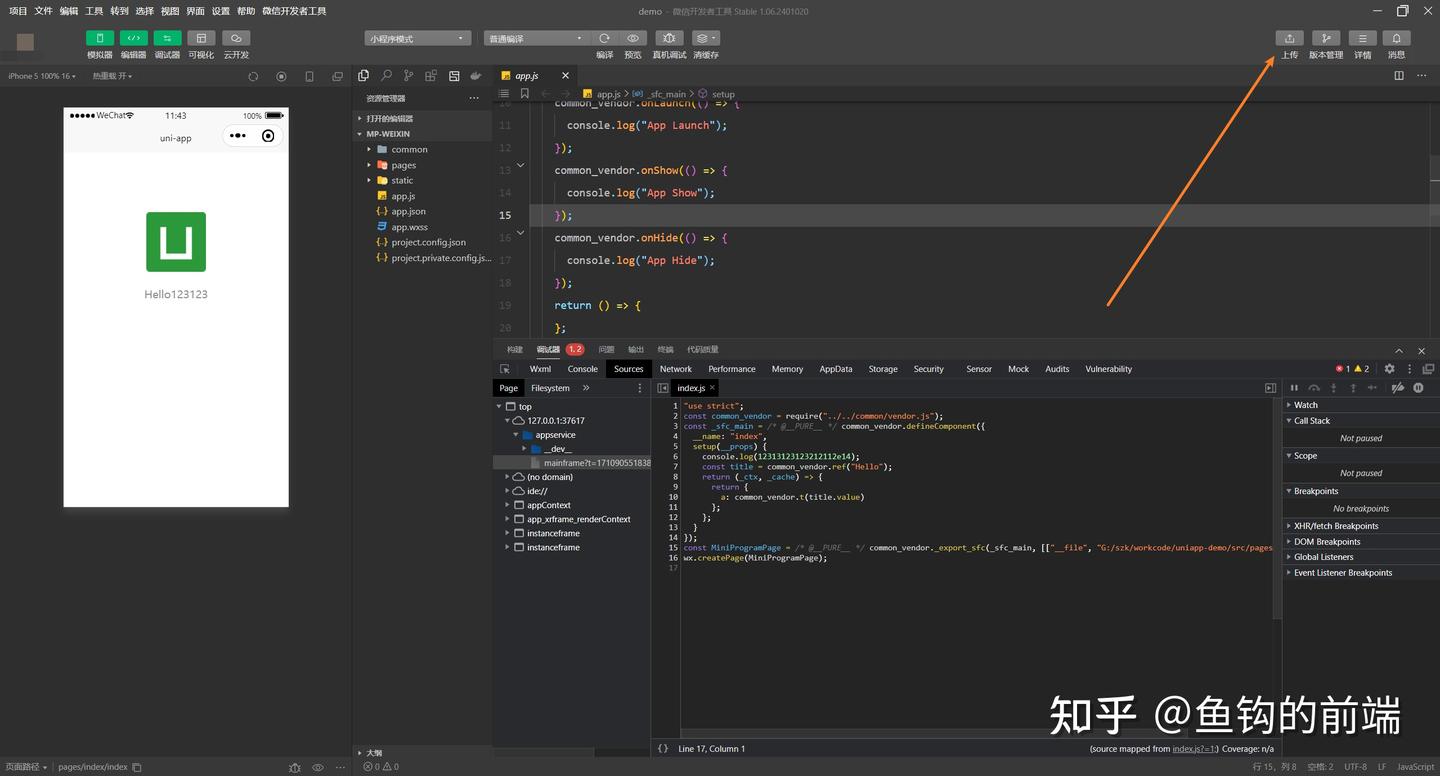The width and height of the screenshot is (1440, 776).
Task: Switch to the Console tab
Action: [583, 369]
